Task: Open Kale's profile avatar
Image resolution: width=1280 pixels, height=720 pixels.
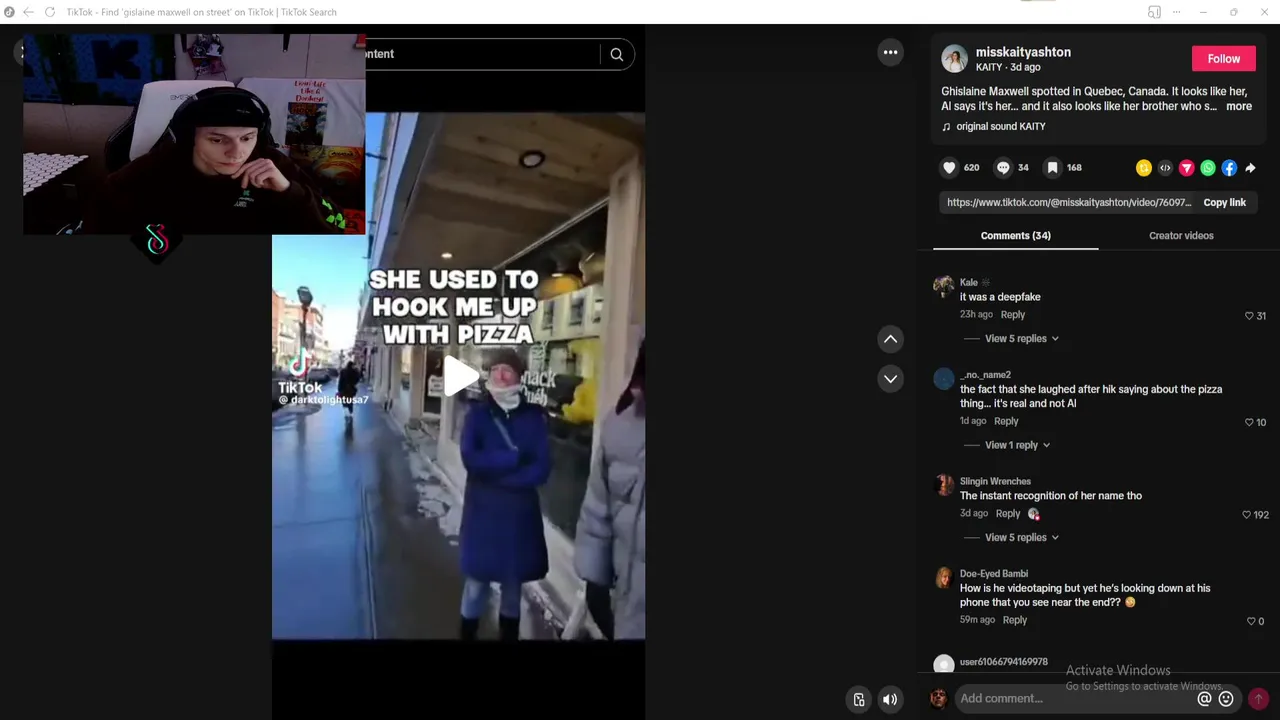Action: coord(943,287)
